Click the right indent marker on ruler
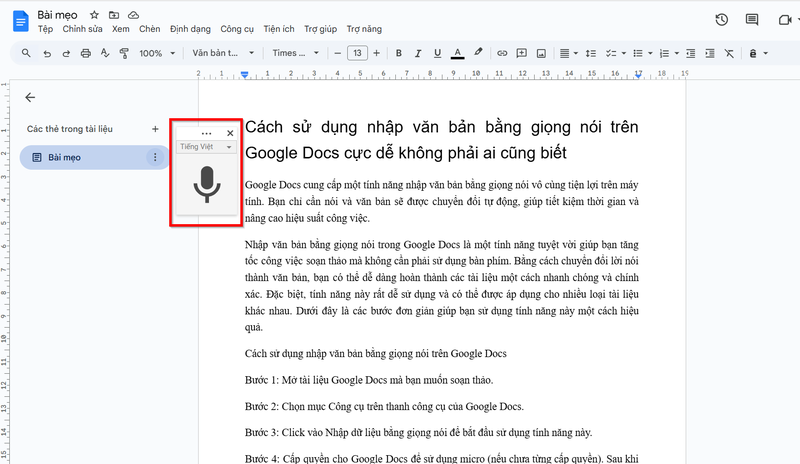Screen dimensions: 800x464 coord(638,75)
